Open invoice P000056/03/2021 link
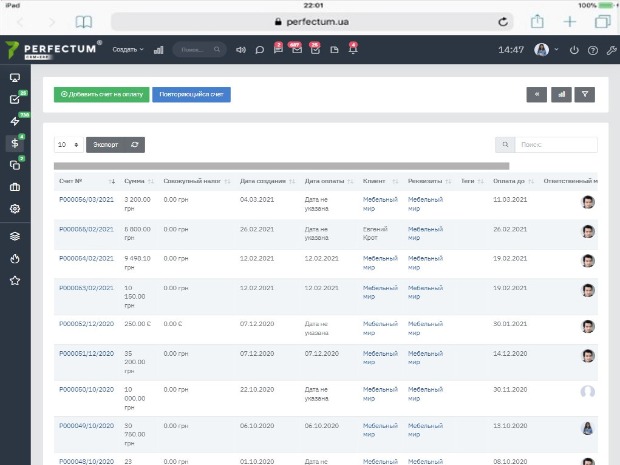 point(86,200)
